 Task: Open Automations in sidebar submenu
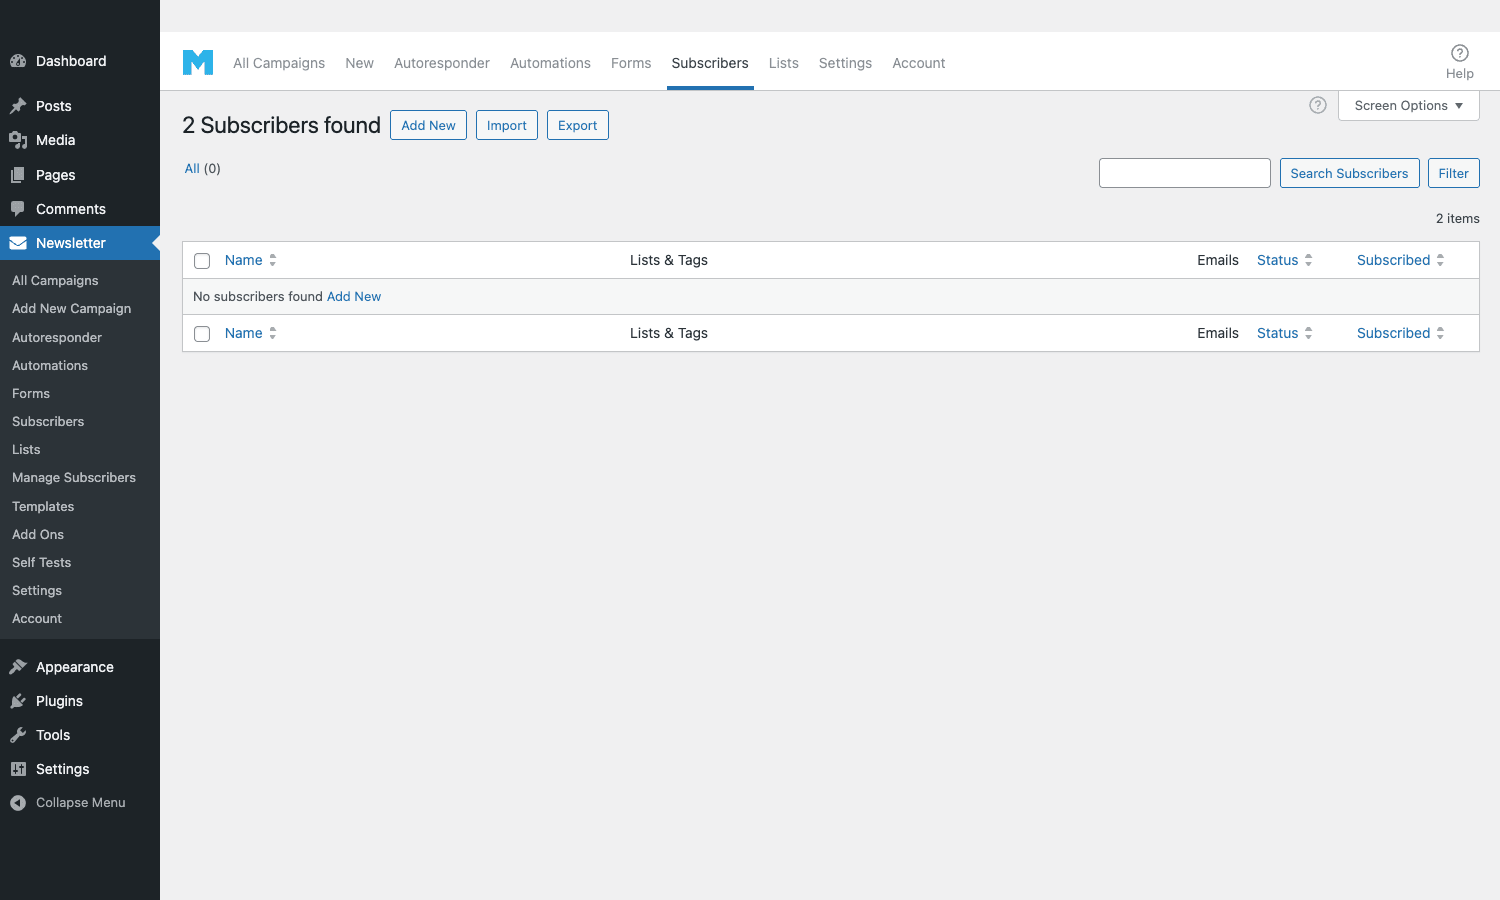coord(50,365)
